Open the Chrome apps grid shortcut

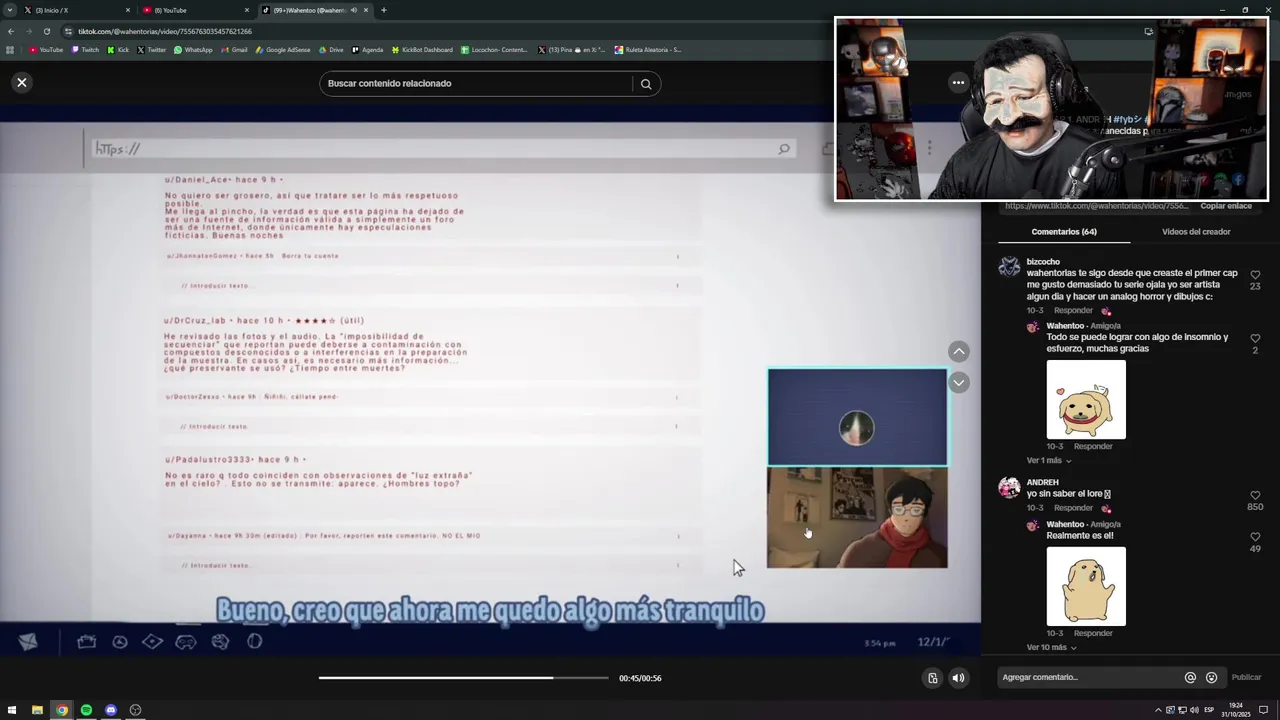(10, 50)
